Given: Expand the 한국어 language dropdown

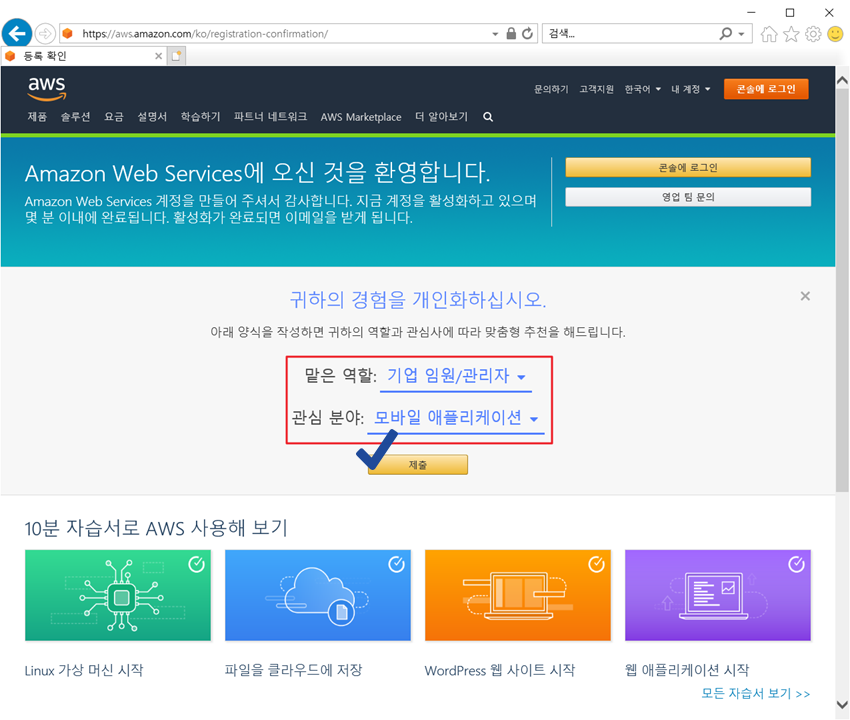Looking at the screenshot, I should tap(642, 89).
